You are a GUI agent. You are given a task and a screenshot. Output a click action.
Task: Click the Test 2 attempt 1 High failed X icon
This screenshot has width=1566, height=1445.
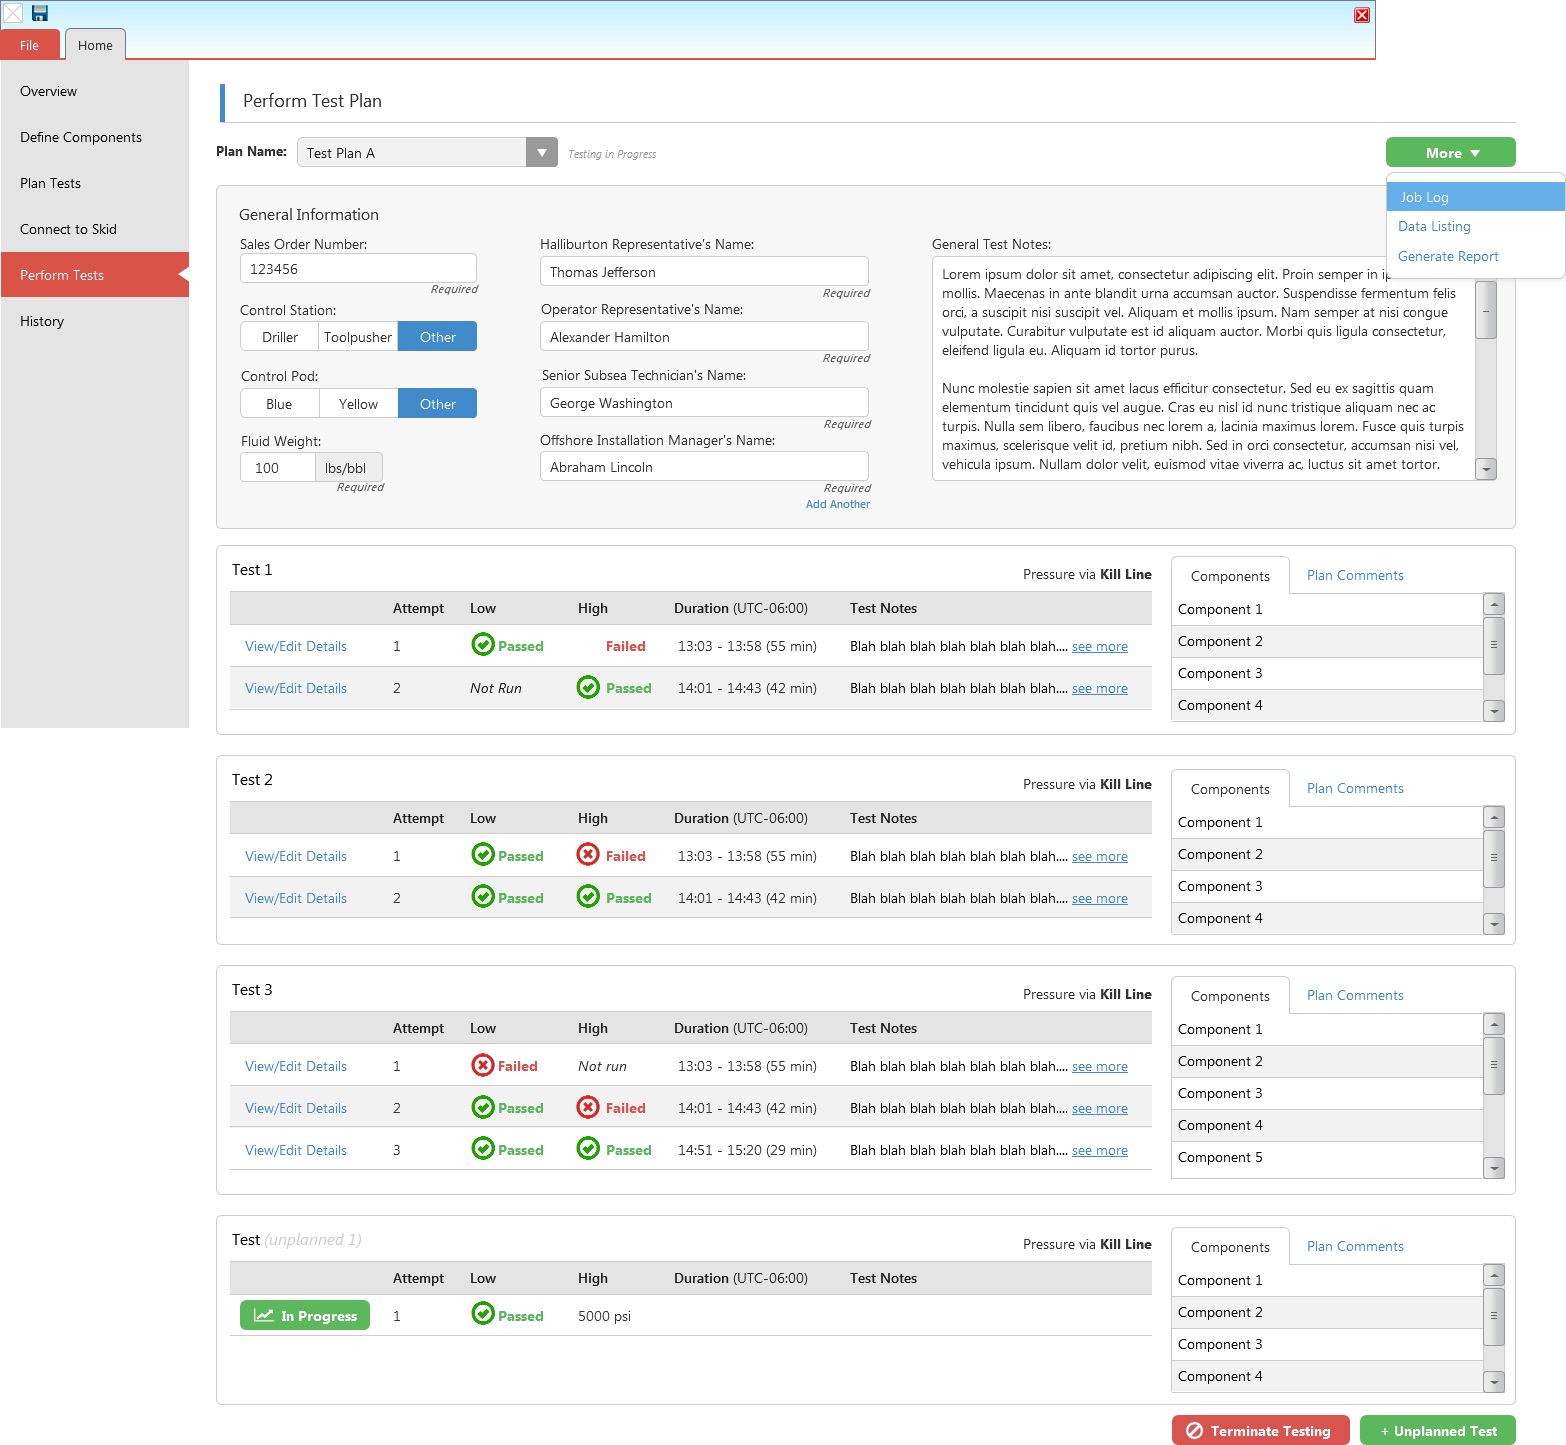tap(588, 855)
